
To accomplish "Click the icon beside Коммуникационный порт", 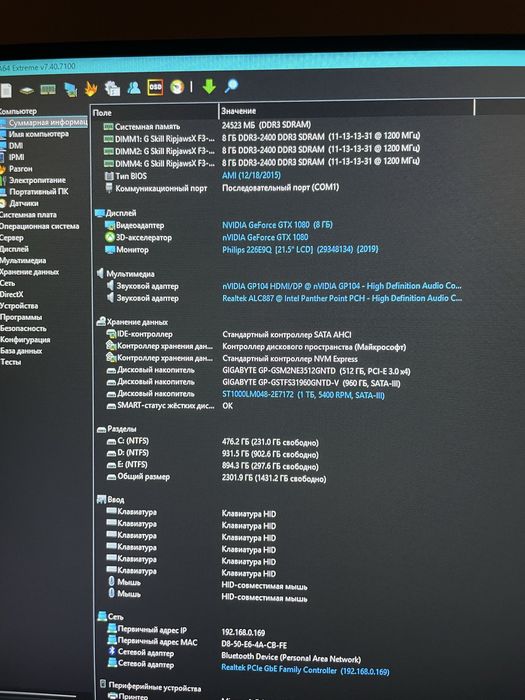I will pyautogui.click(x=109, y=188).
